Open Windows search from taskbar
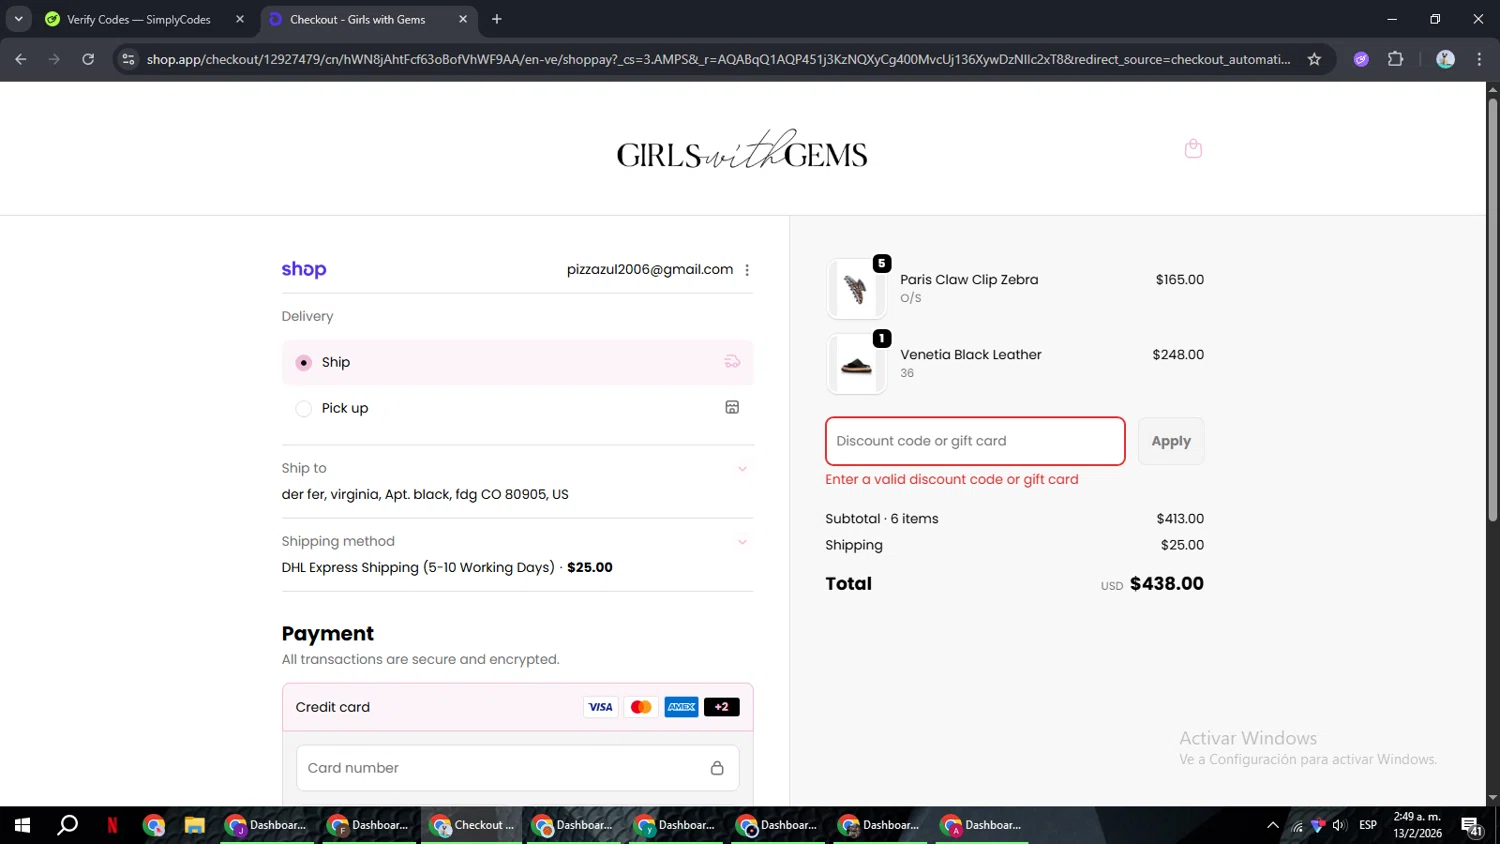 pyautogui.click(x=67, y=825)
